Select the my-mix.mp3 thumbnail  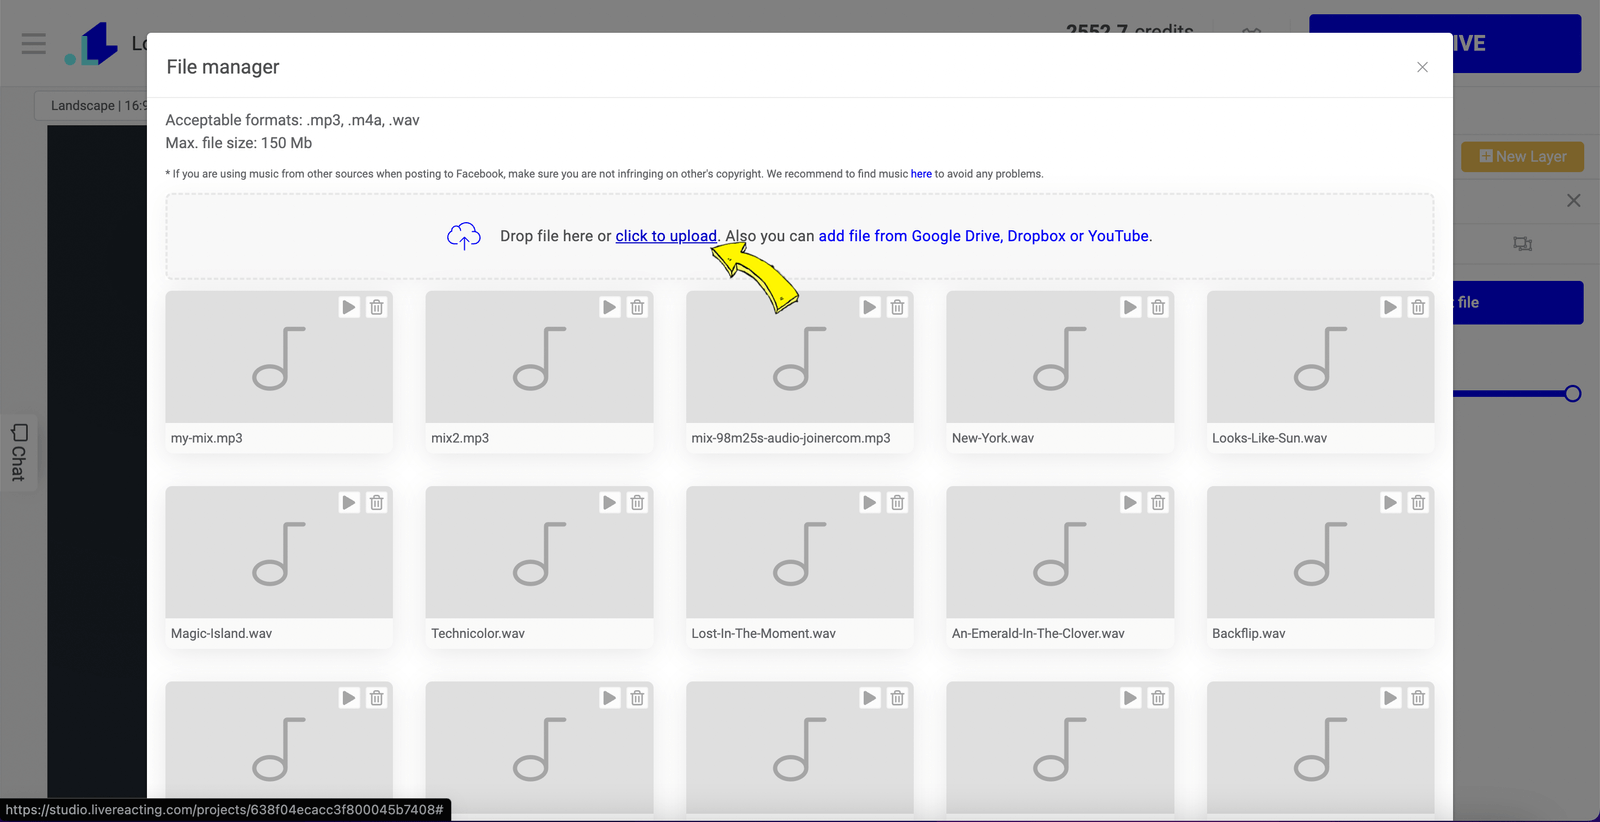279,357
